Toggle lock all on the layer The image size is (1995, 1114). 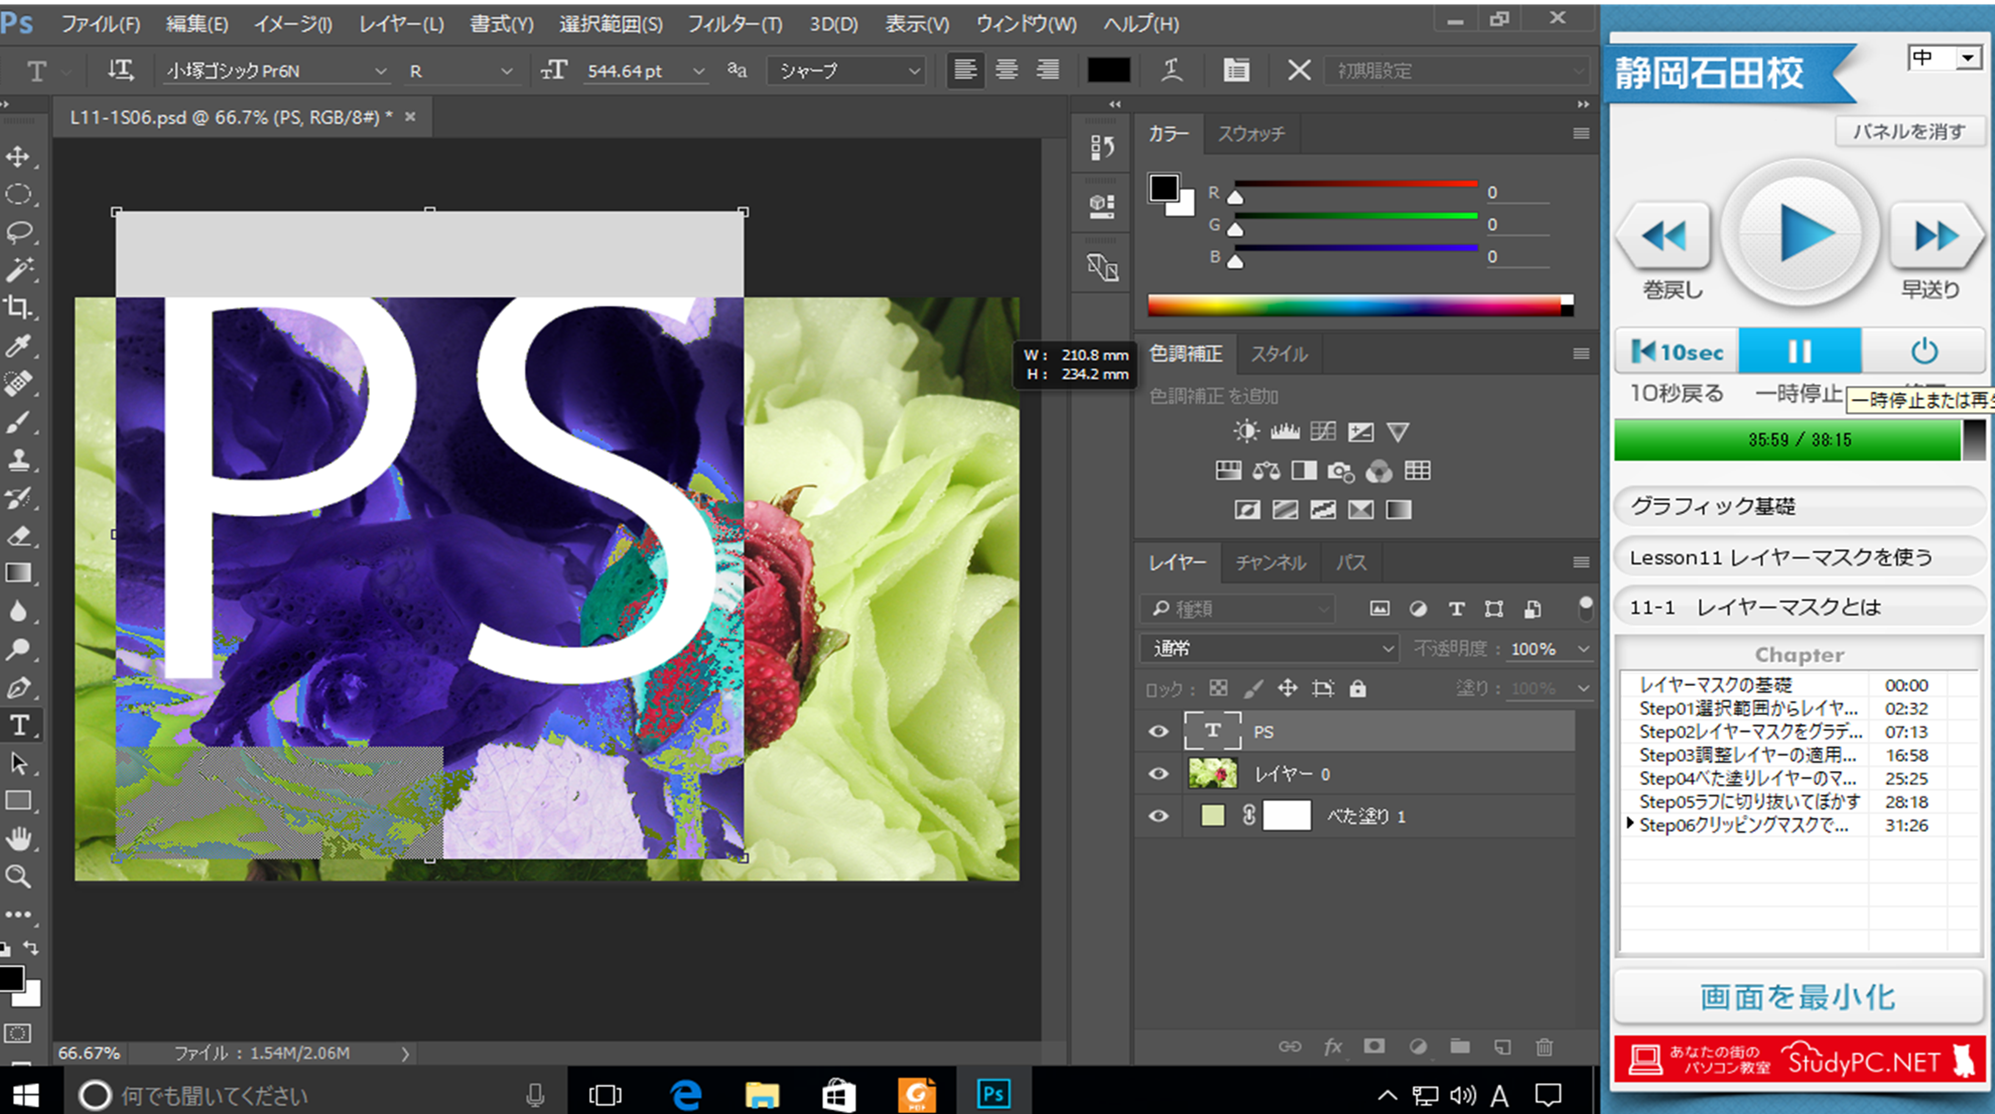(x=1357, y=689)
